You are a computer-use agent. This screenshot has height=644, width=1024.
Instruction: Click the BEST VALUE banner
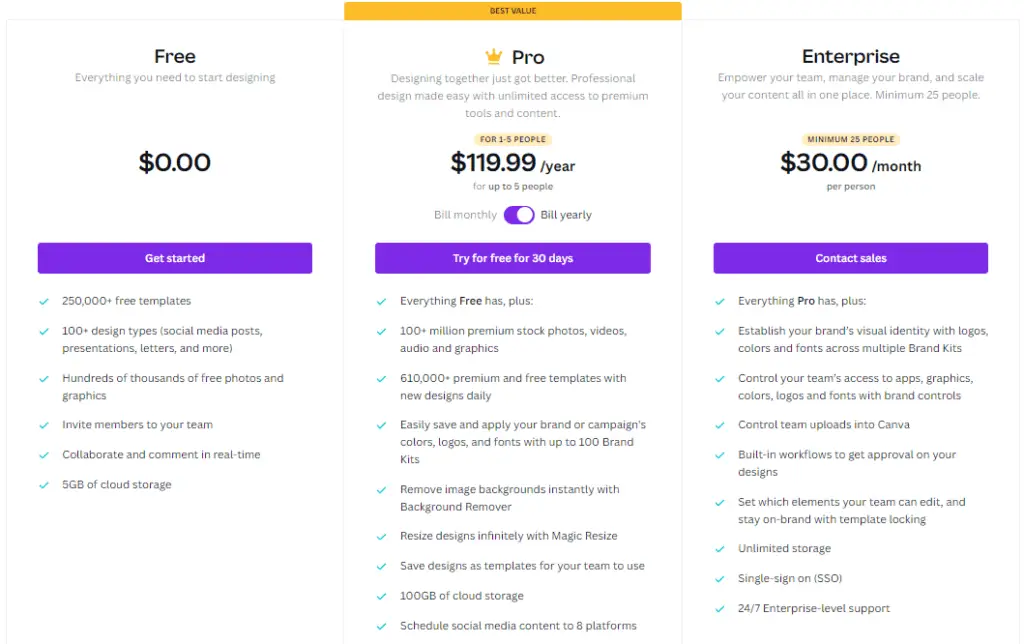[x=513, y=10]
